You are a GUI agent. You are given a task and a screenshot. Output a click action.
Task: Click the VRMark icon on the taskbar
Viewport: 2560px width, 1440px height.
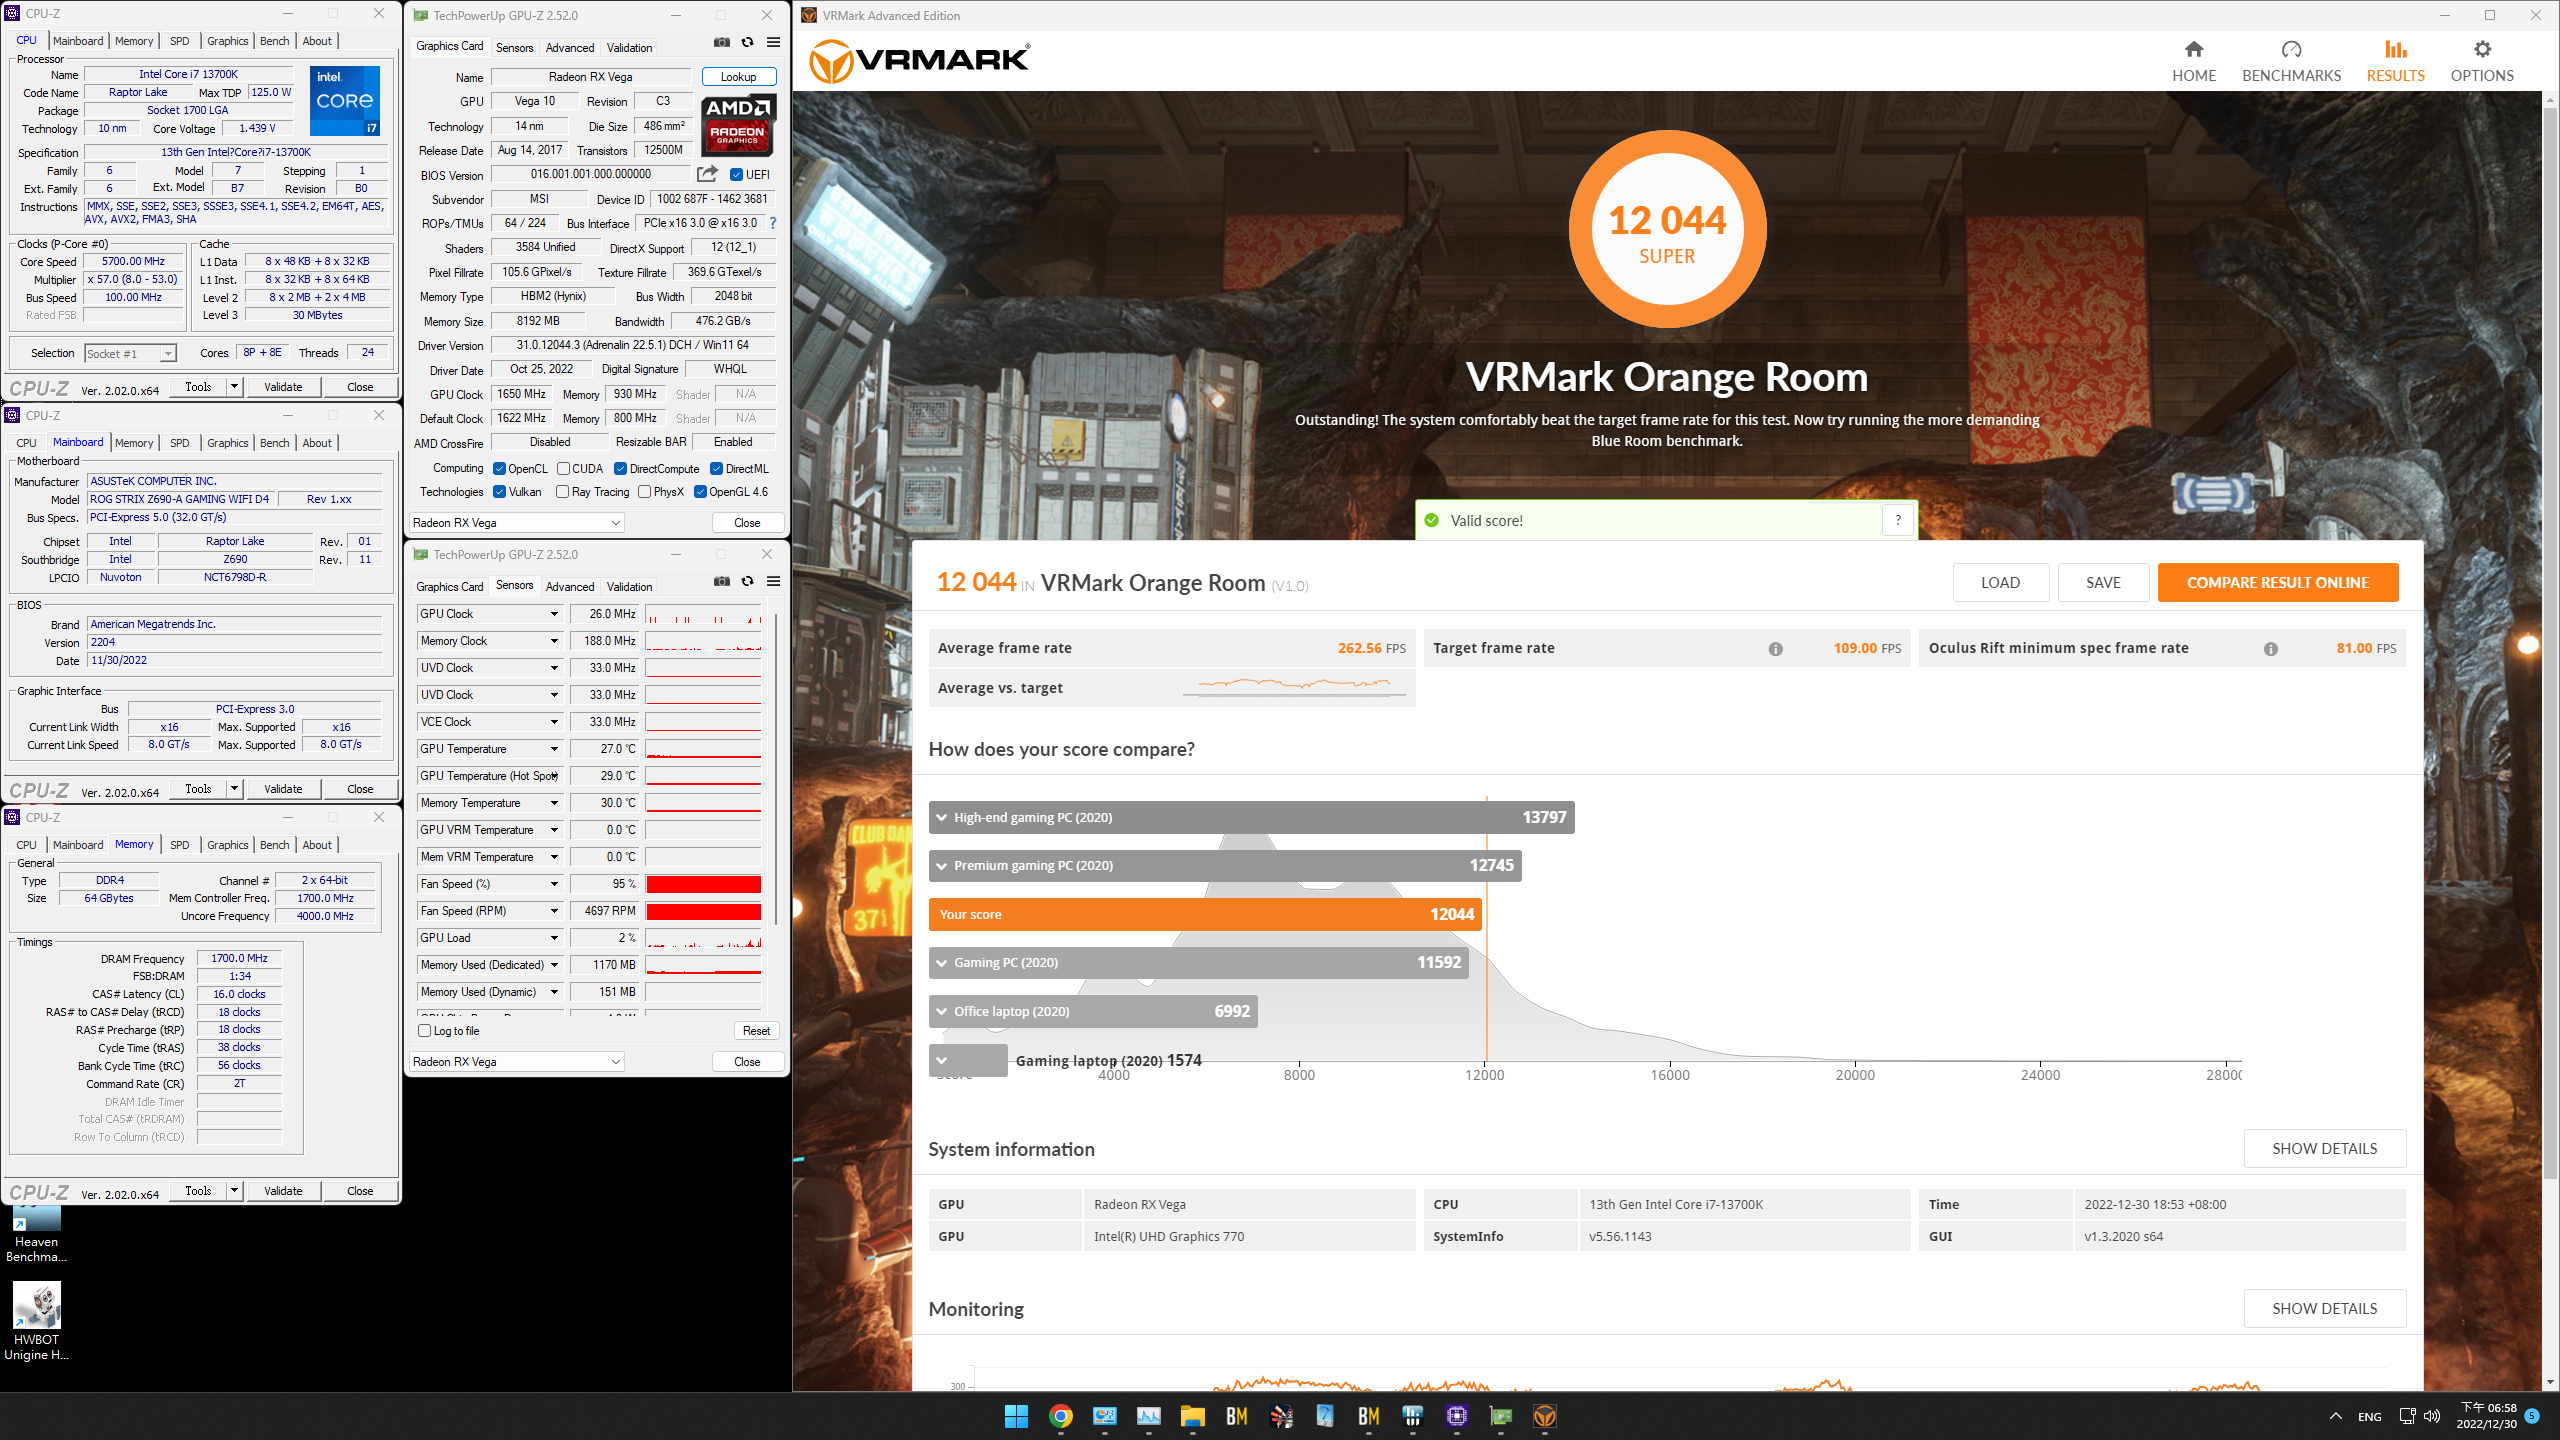[x=1544, y=1416]
